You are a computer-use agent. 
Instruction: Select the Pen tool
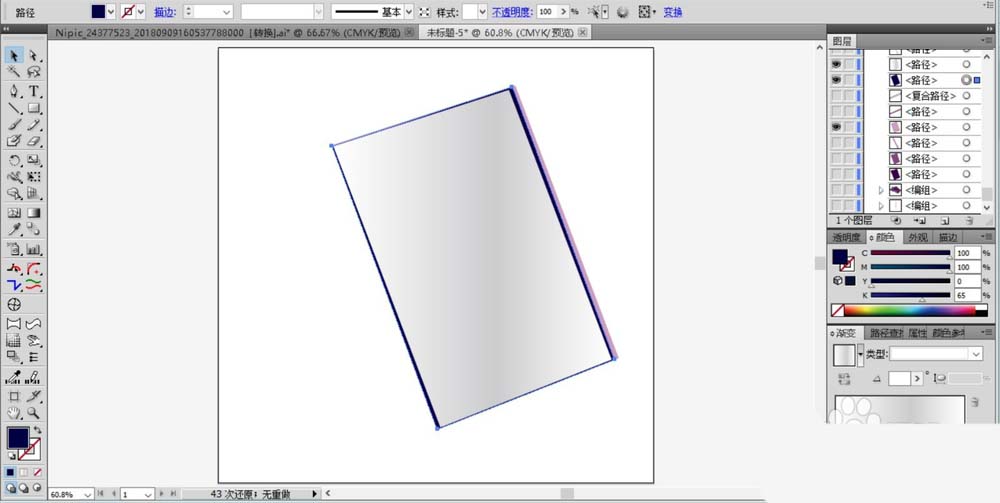(x=14, y=91)
